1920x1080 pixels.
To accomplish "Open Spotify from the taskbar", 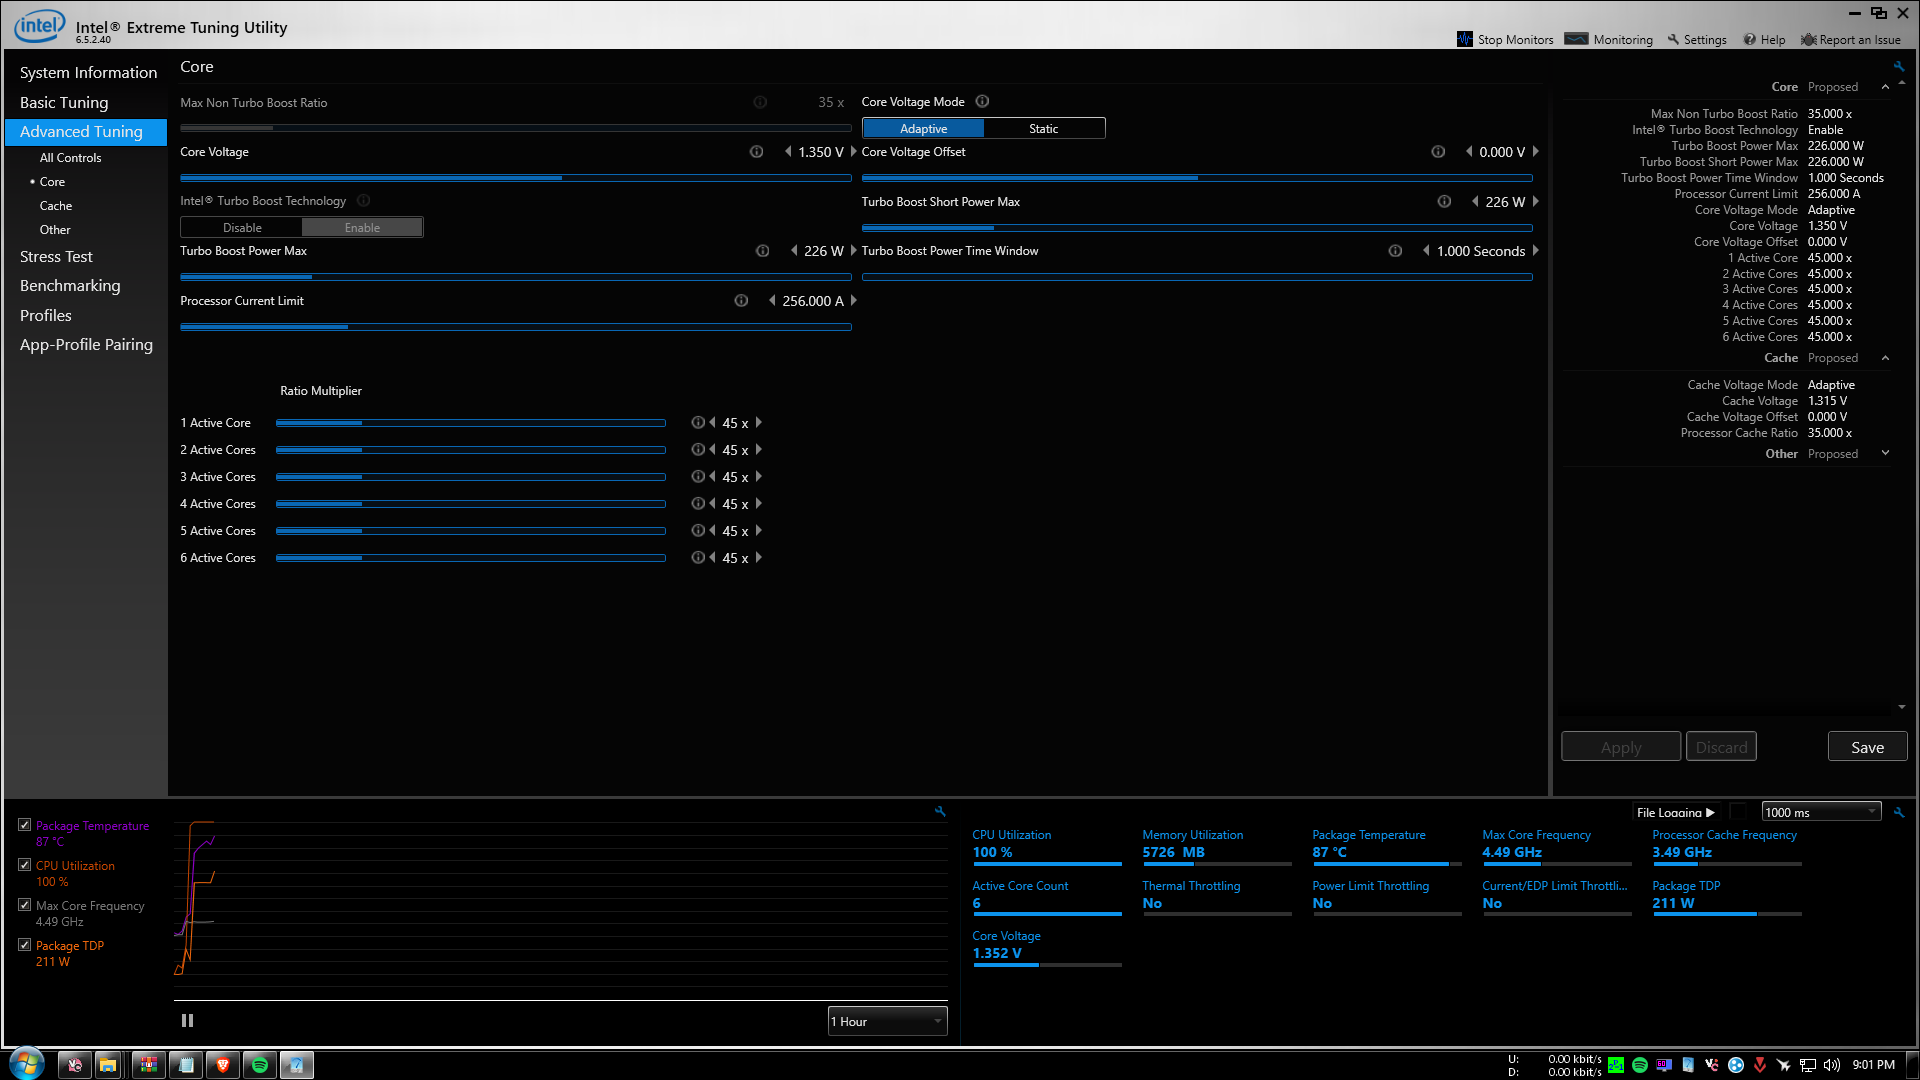I will point(260,1065).
